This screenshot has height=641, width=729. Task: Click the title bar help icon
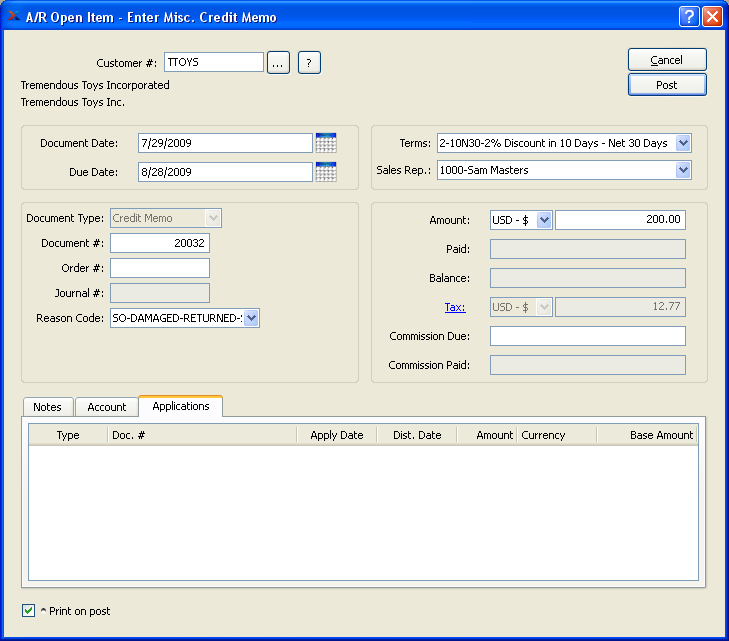click(x=689, y=17)
